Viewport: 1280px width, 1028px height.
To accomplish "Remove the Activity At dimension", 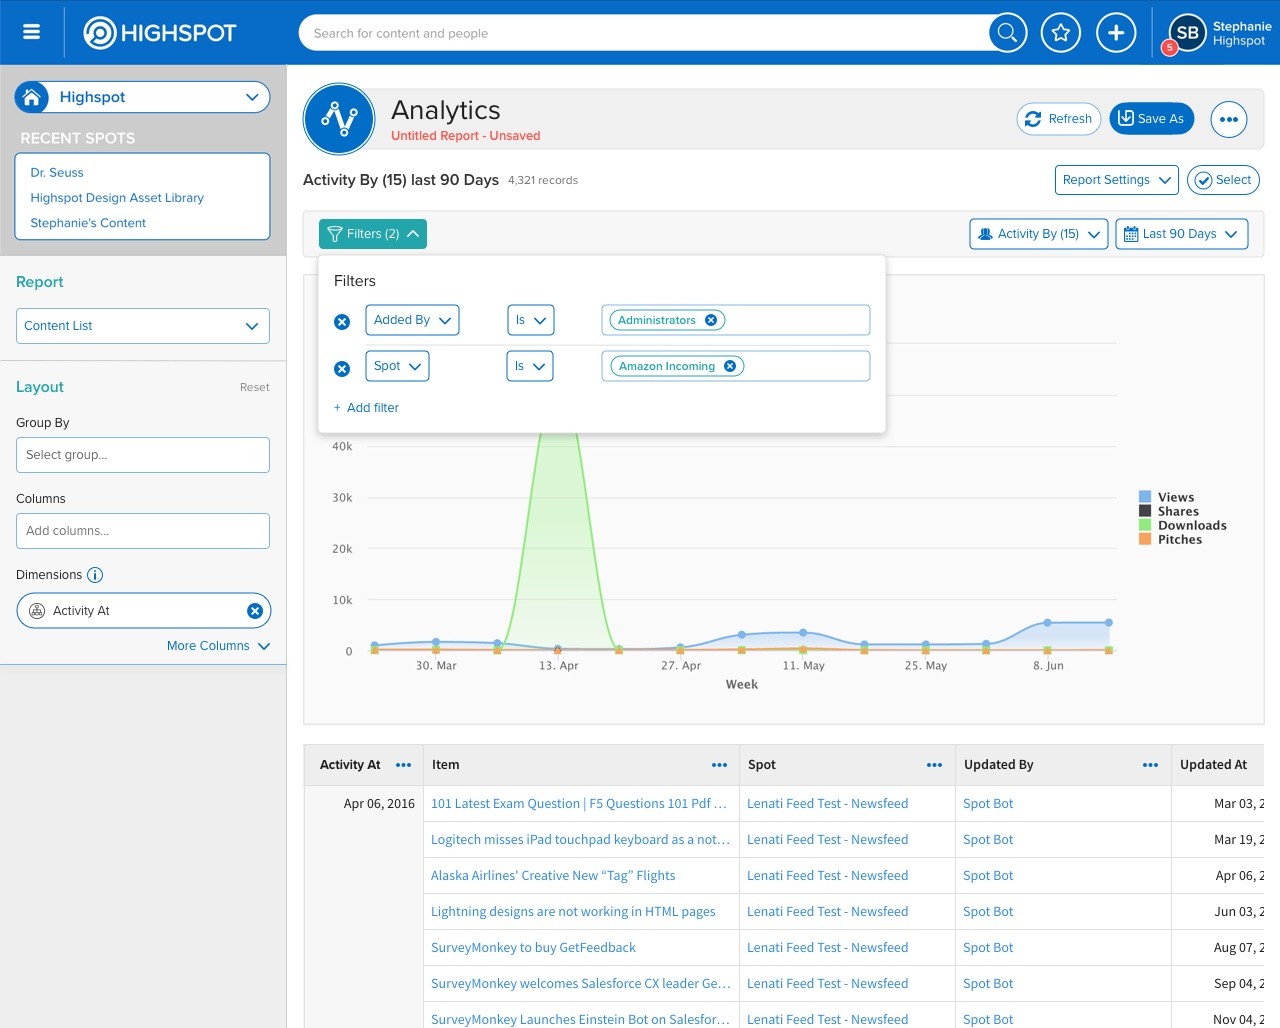I will click(x=254, y=611).
